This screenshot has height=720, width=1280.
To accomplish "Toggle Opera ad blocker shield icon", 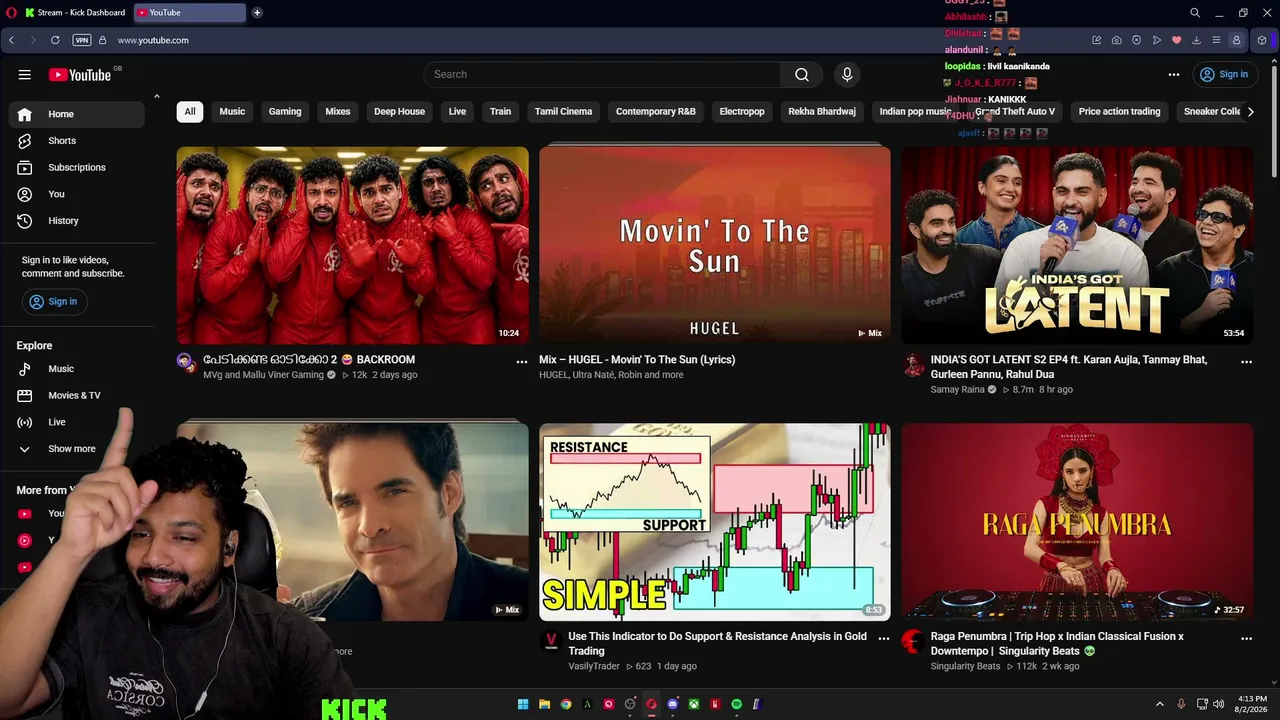I will (x=1136, y=40).
